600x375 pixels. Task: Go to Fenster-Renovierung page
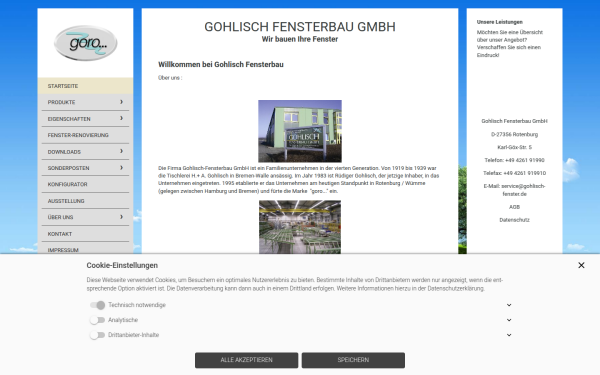[x=85, y=135]
